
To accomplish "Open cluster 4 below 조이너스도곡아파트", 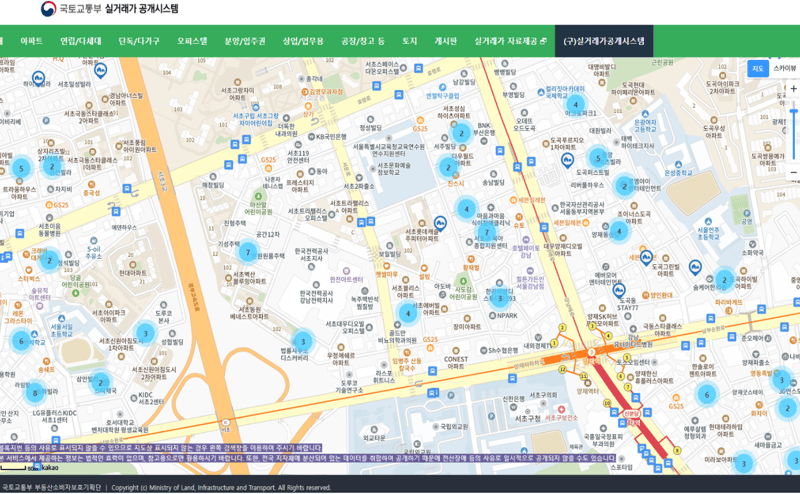I will tap(619, 231).
